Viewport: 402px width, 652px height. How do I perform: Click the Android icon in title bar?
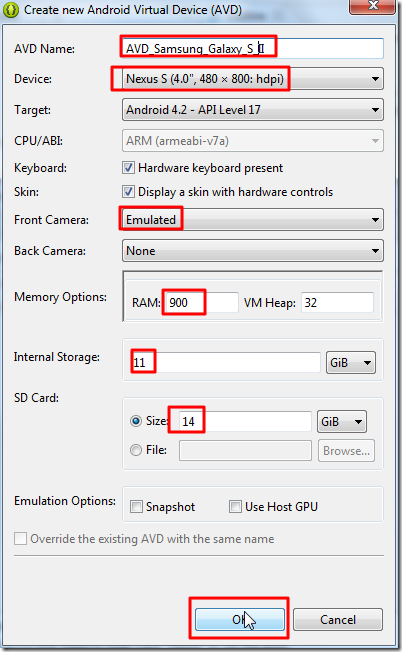coord(11,9)
